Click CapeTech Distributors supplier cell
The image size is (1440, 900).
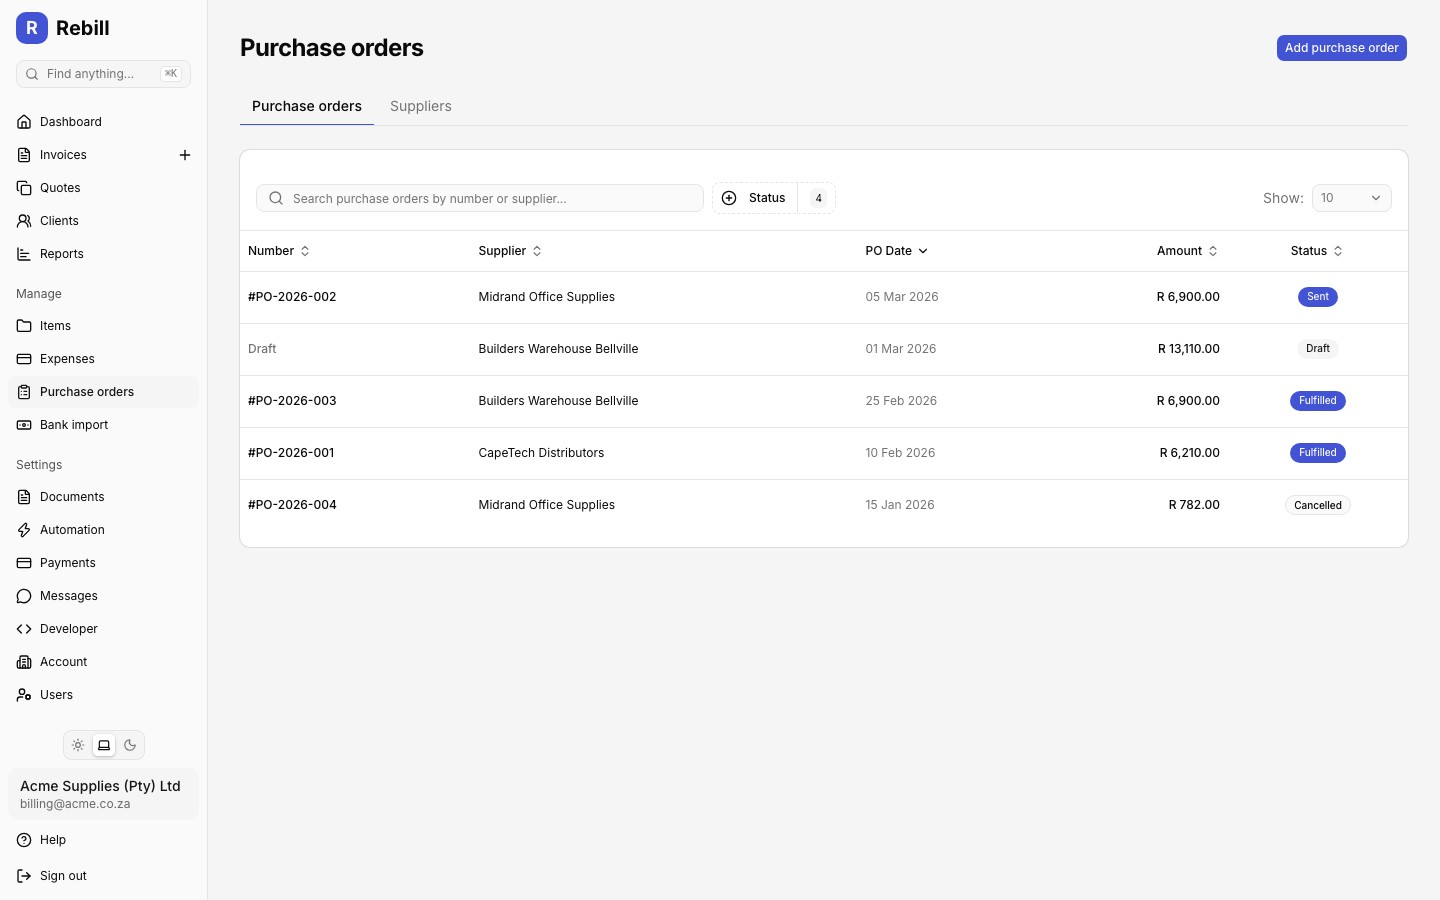point(541,453)
